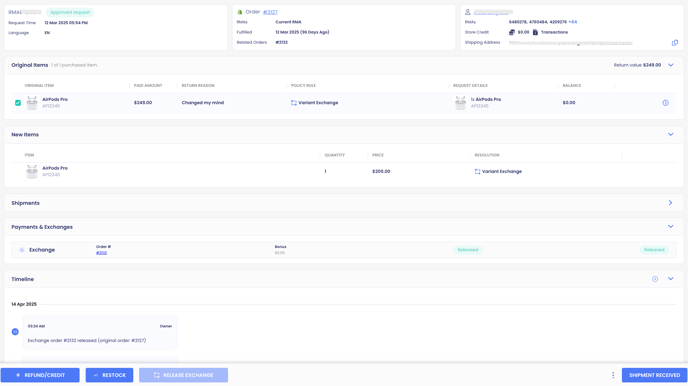
Task: Show more RMAs via the +64 link
Action: pos(573,22)
